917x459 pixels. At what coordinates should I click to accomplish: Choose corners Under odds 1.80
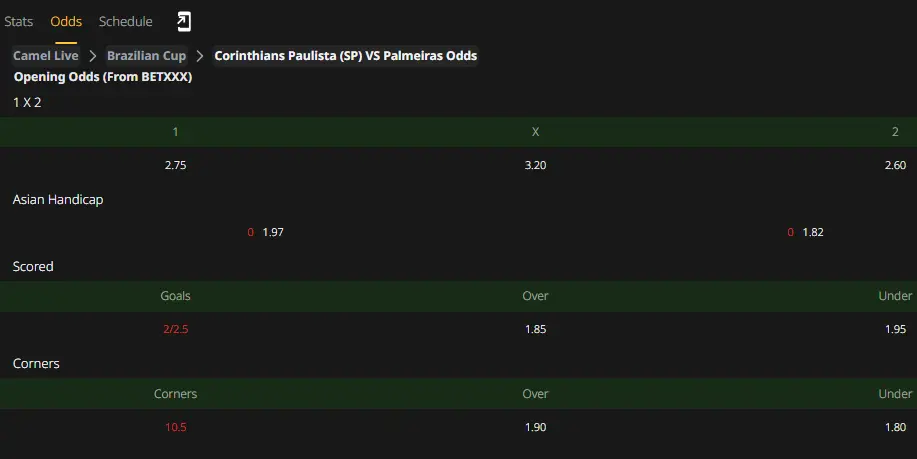pyautogui.click(x=895, y=427)
